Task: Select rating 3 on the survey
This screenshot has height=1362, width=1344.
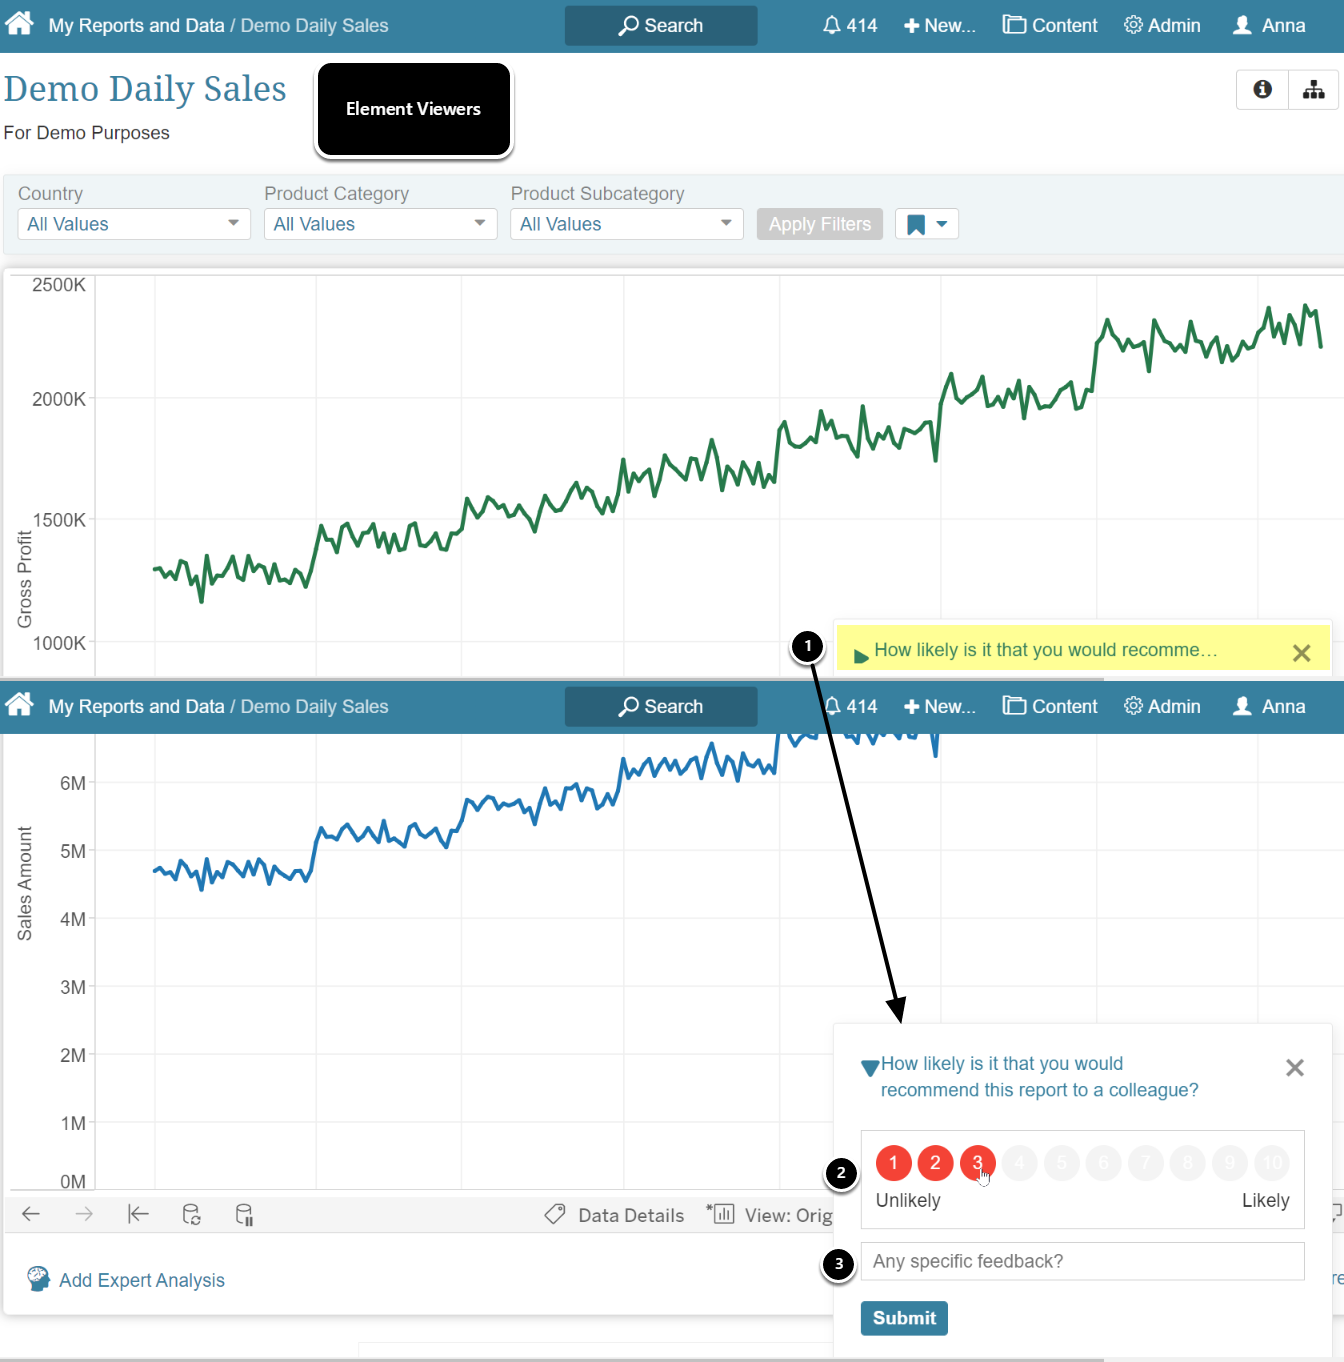Action: coord(977,1163)
